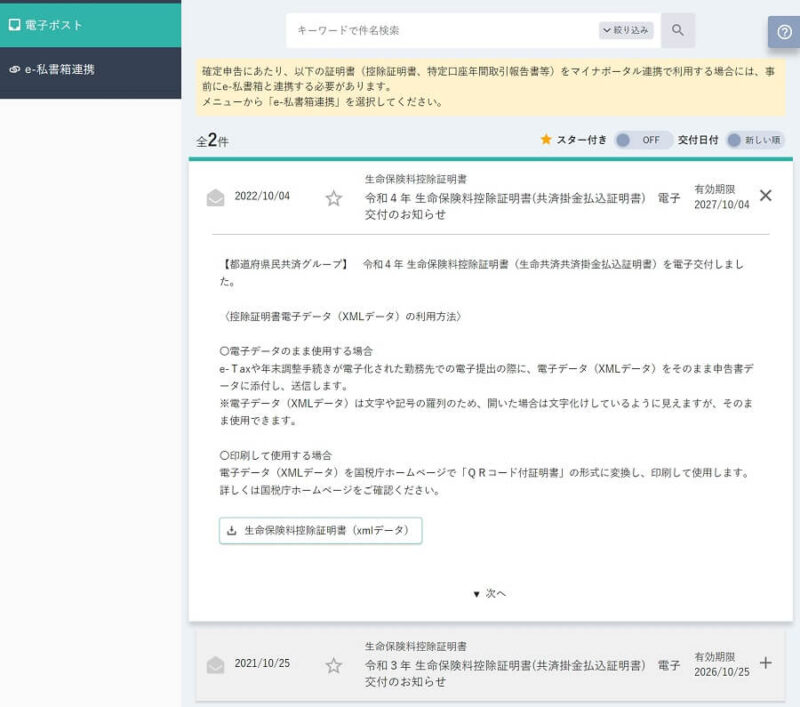The width and height of the screenshot is (800, 707).
Task: Click the 【都道府県民共済グループ】 text
Action: 285,264
